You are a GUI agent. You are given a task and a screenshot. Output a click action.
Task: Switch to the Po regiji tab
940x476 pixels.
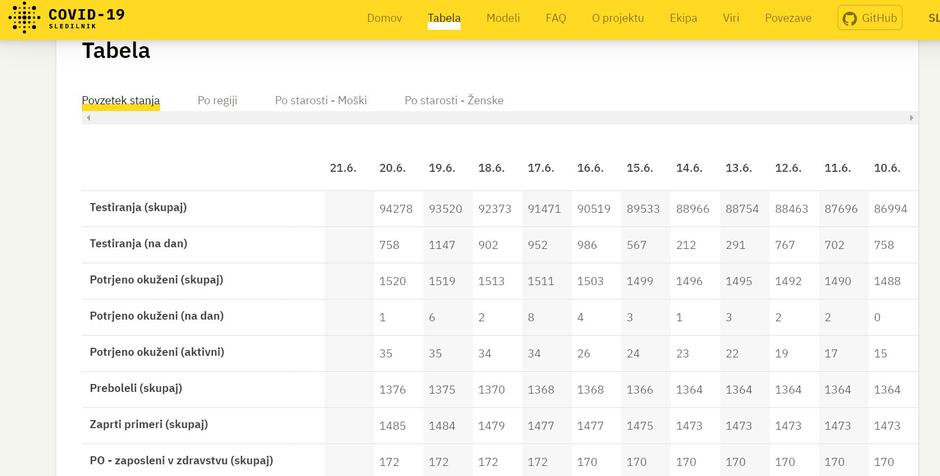pyautogui.click(x=217, y=100)
